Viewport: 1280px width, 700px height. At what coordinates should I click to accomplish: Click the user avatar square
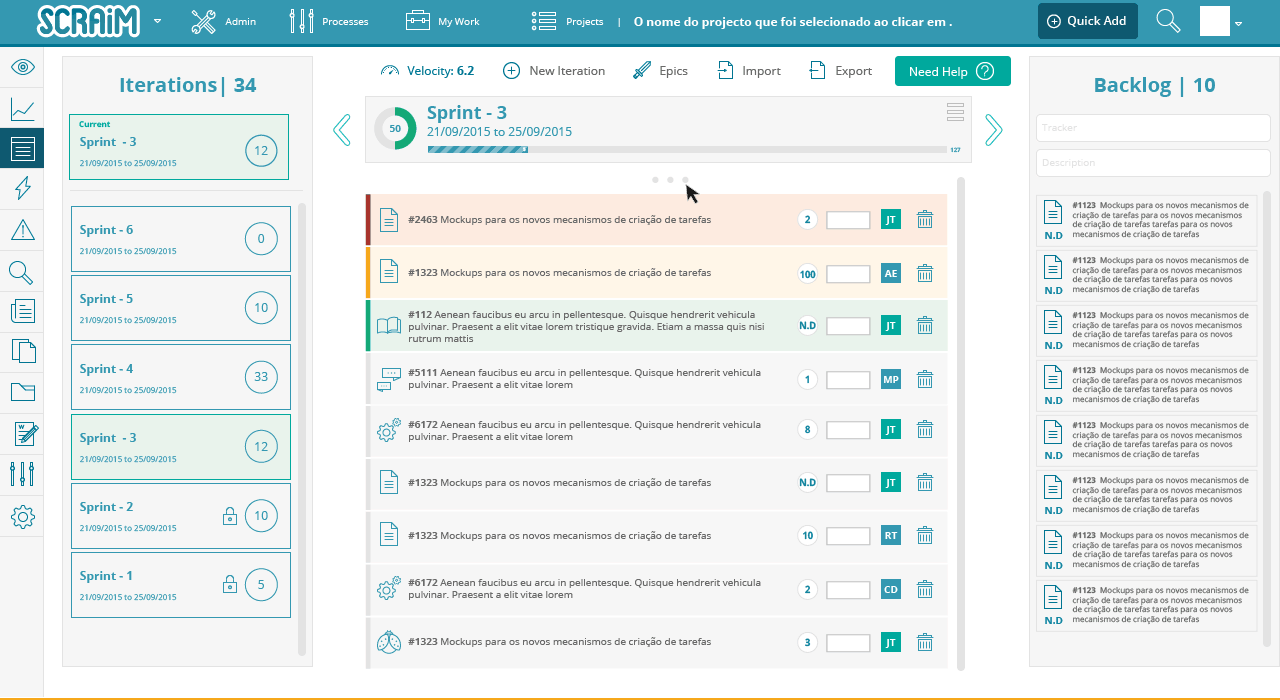(x=1214, y=21)
